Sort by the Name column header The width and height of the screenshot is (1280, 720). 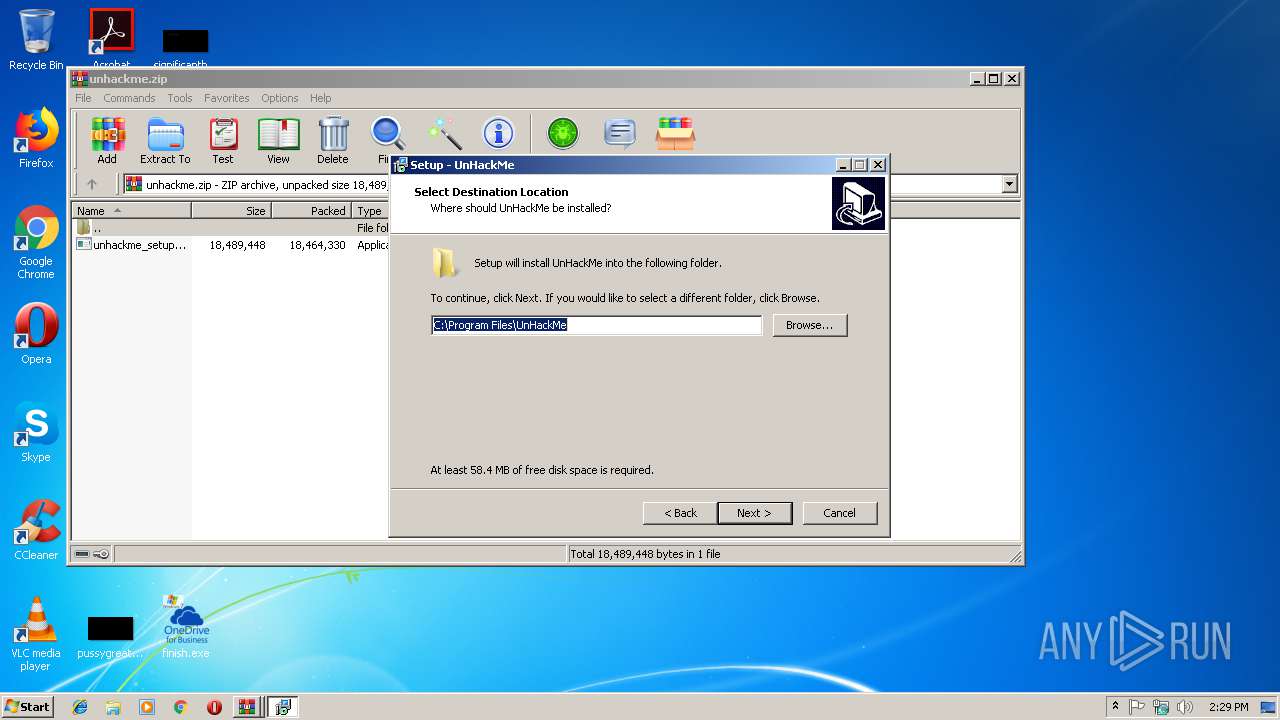point(132,211)
